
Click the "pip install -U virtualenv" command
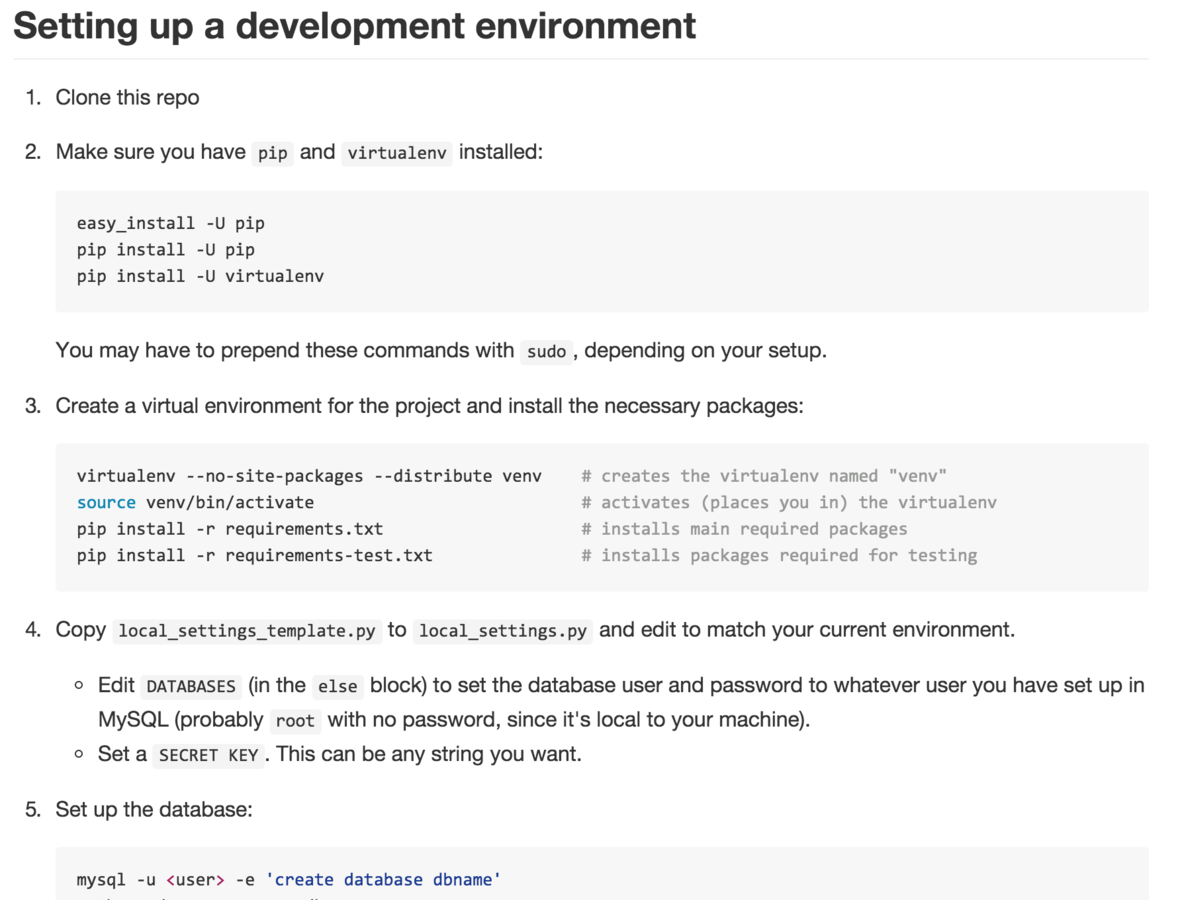tap(200, 276)
